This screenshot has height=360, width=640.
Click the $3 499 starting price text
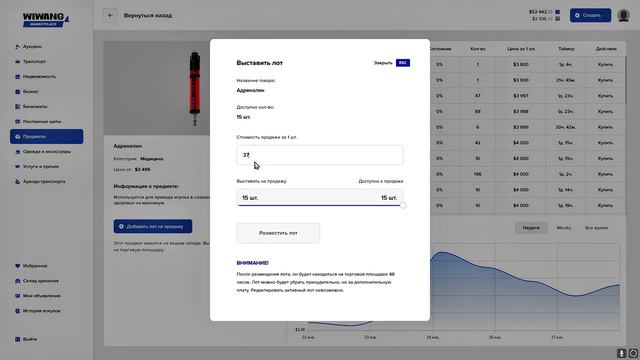tap(142, 169)
